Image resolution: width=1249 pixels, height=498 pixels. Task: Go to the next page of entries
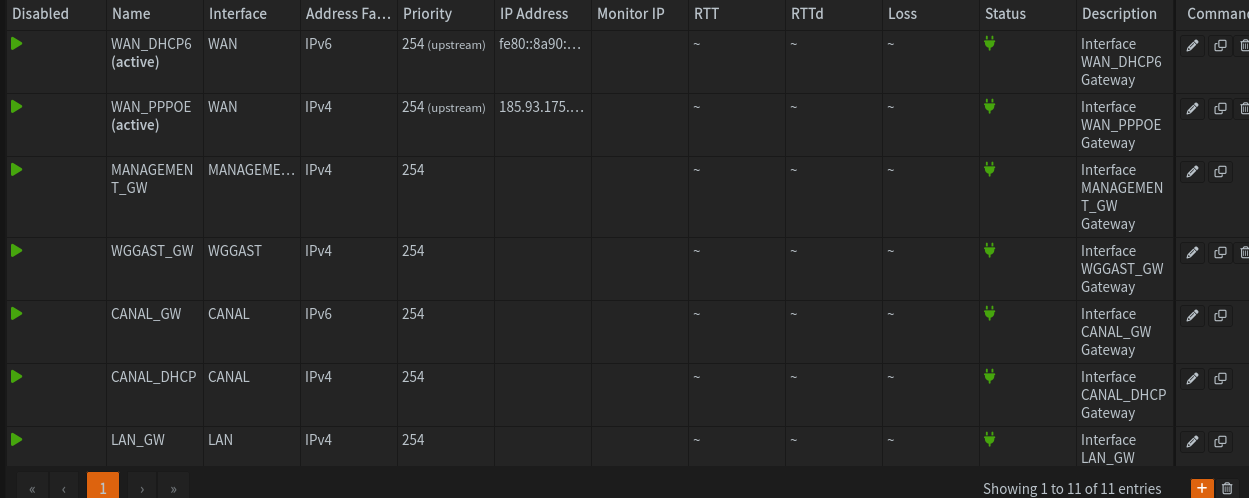[x=143, y=488]
